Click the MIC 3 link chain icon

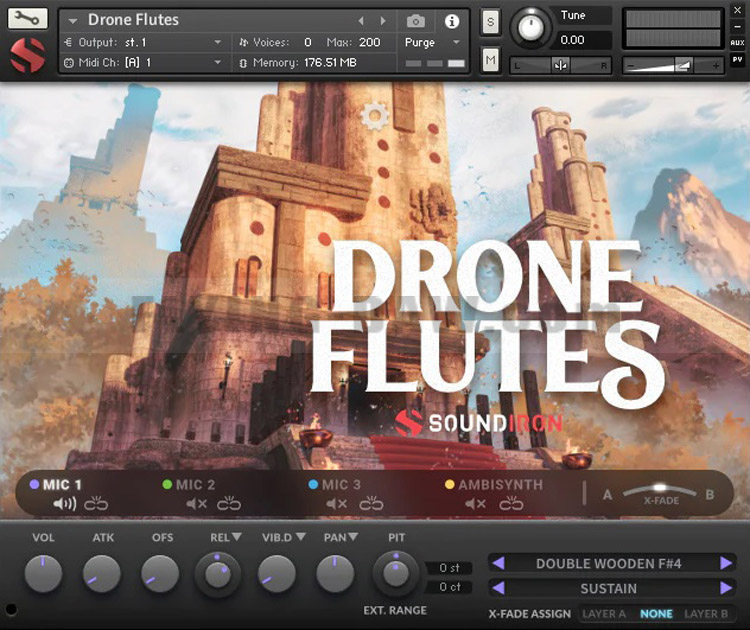pos(371,504)
